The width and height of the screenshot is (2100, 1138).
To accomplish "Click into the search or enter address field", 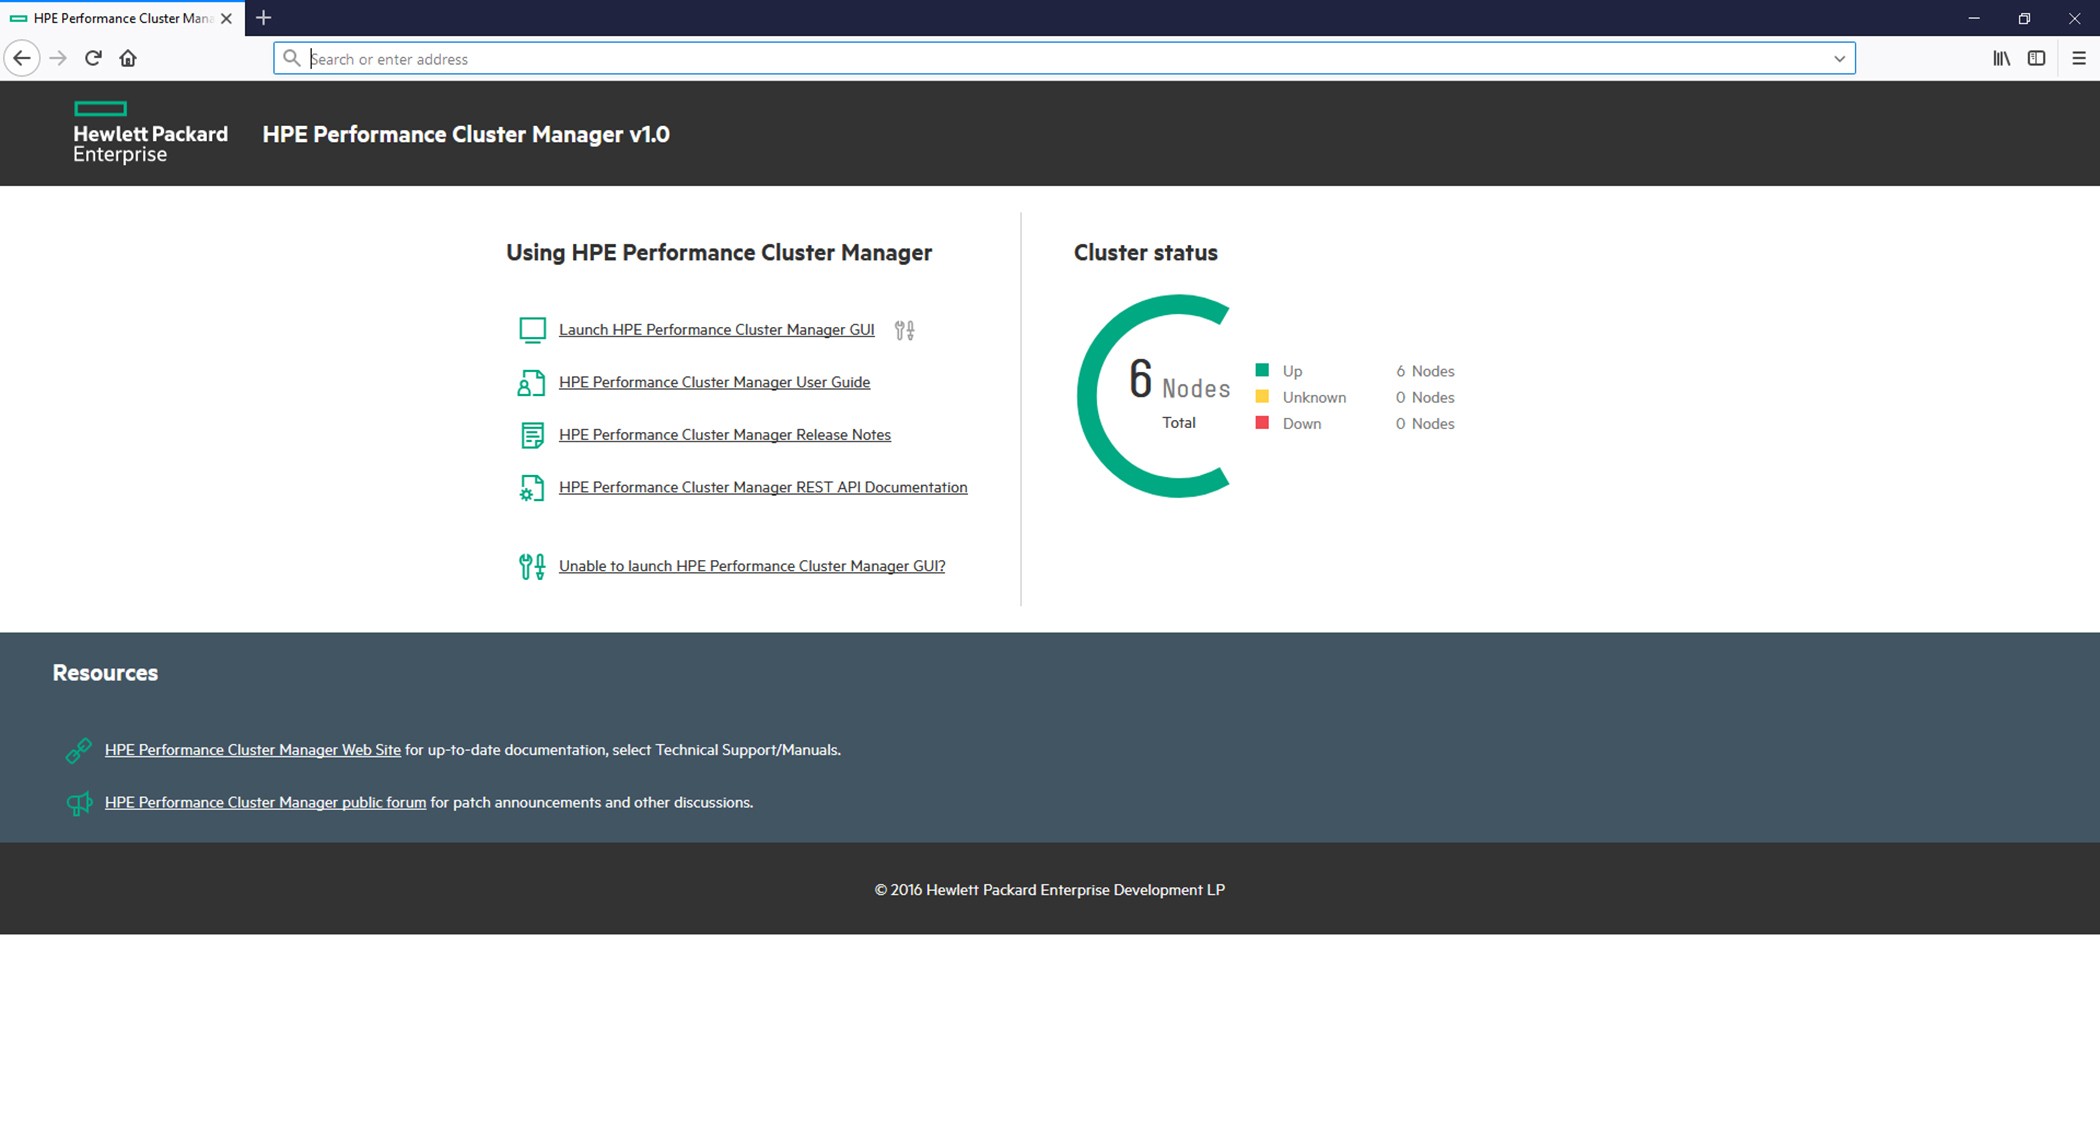I will pyautogui.click(x=1060, y=59).
